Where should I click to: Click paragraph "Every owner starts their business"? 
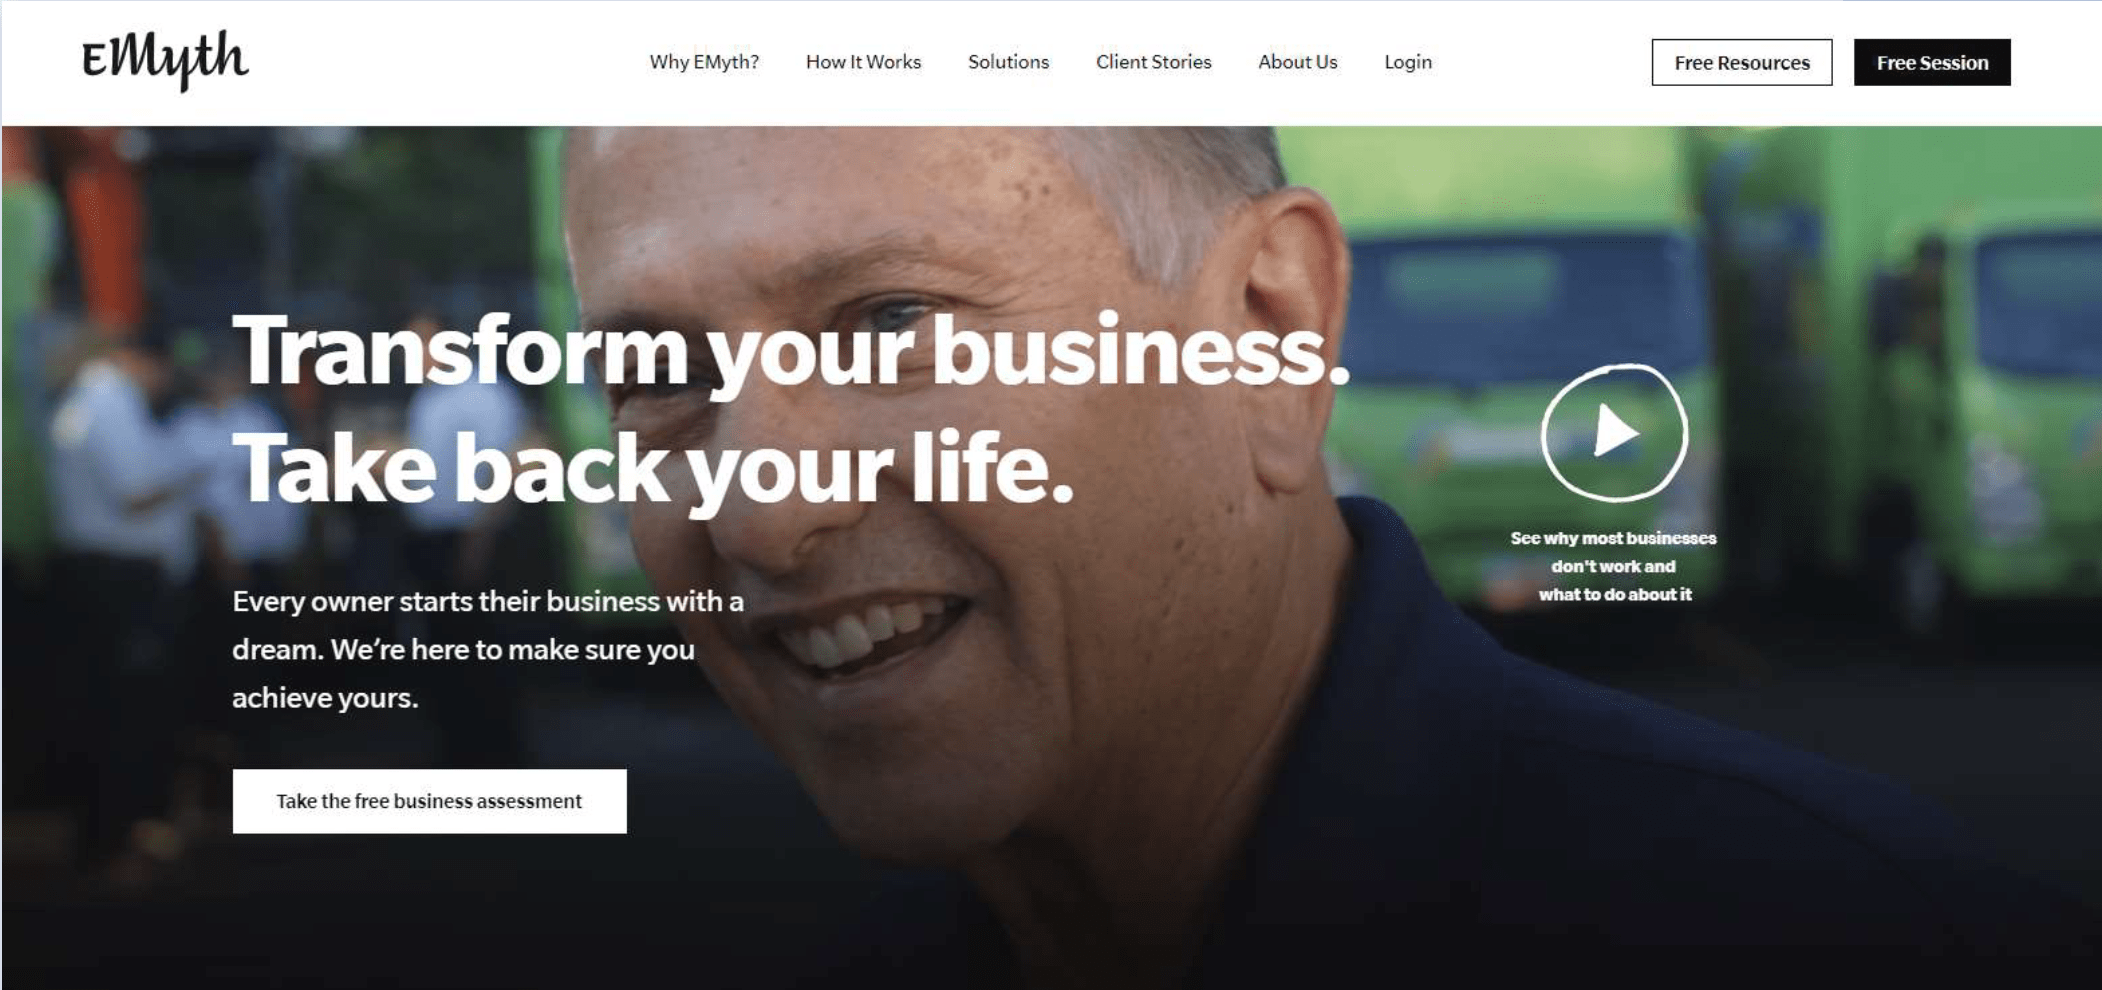pos(488,649)
